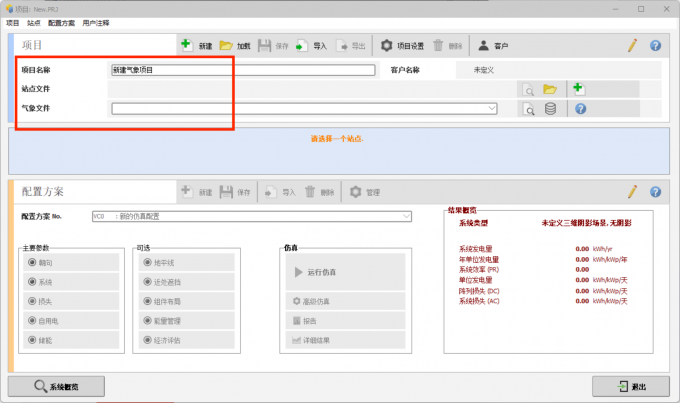Open 项目设置 gear icon
Image resolution: width=680 pixels, height=403 pixels.
386,45
